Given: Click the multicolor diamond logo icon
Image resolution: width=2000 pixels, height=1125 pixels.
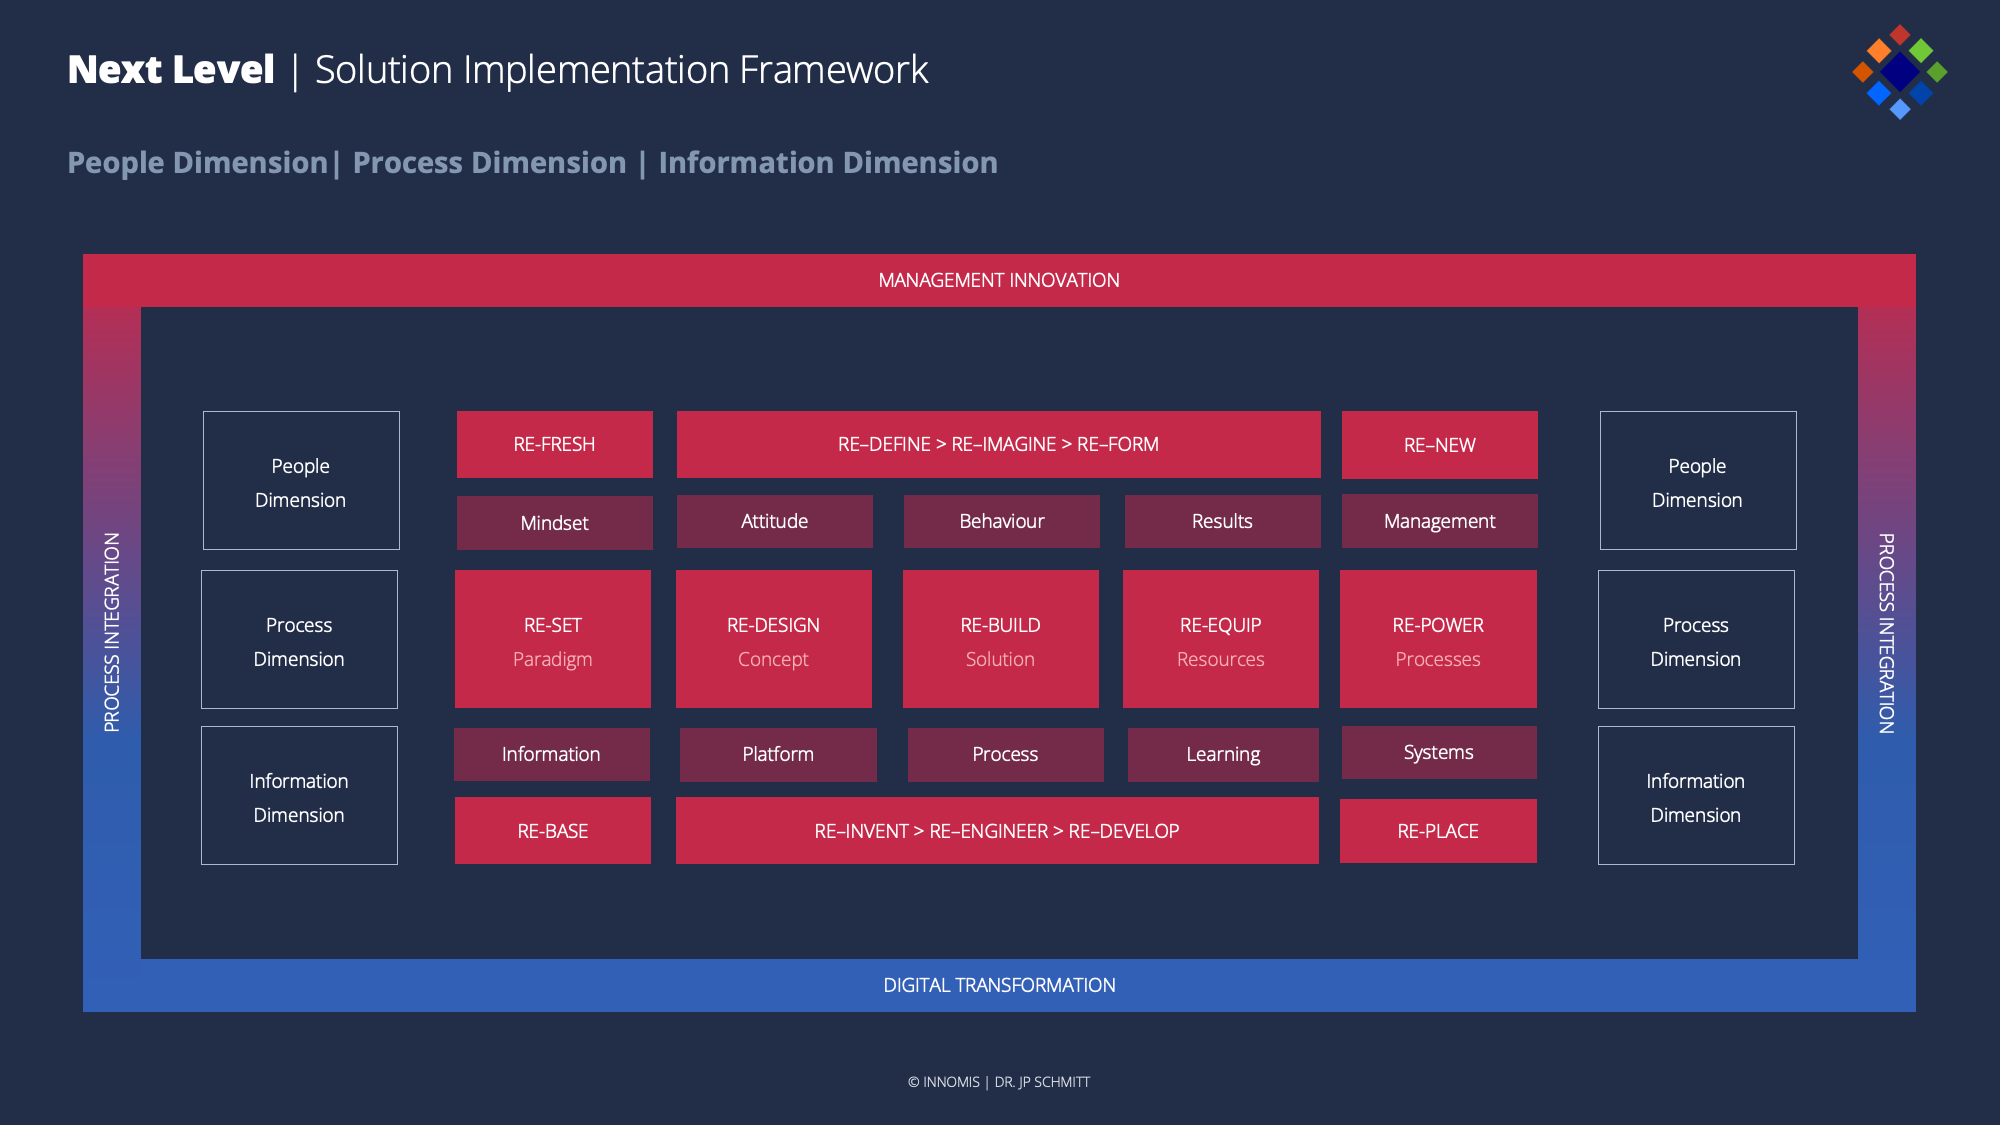Looking at the screenshot, I should [x=1899, y=72].
